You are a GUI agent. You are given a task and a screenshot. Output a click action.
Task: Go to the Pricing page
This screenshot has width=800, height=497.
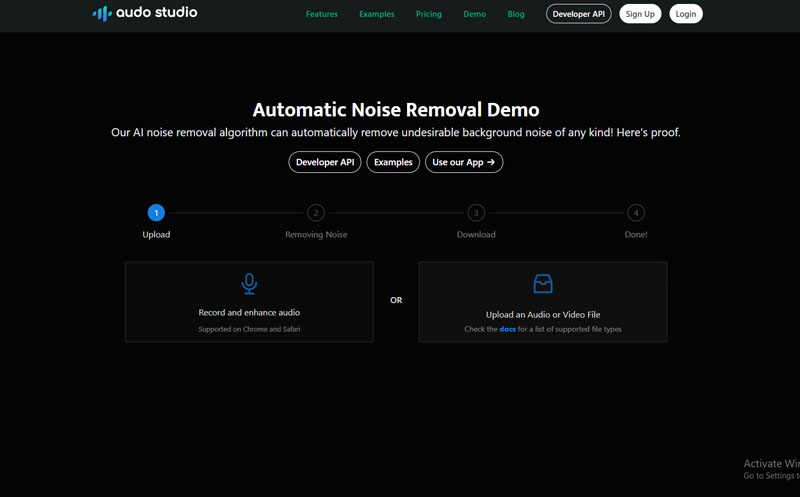click(x=429, y=14)
